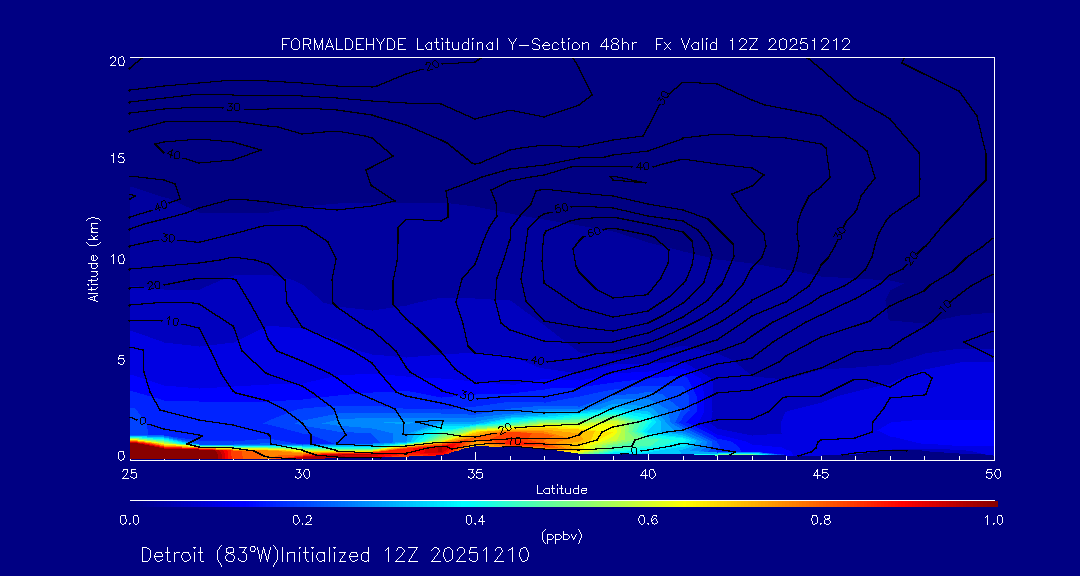Click the 0.6 colorbar tick label
The image size is (1080, 576).
(648, 520)
